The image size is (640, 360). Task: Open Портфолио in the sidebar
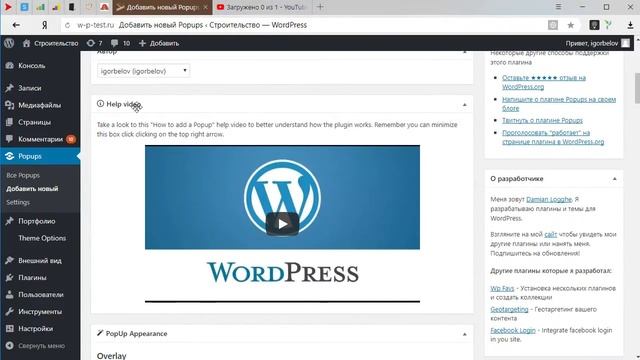[x=36, y=221]
